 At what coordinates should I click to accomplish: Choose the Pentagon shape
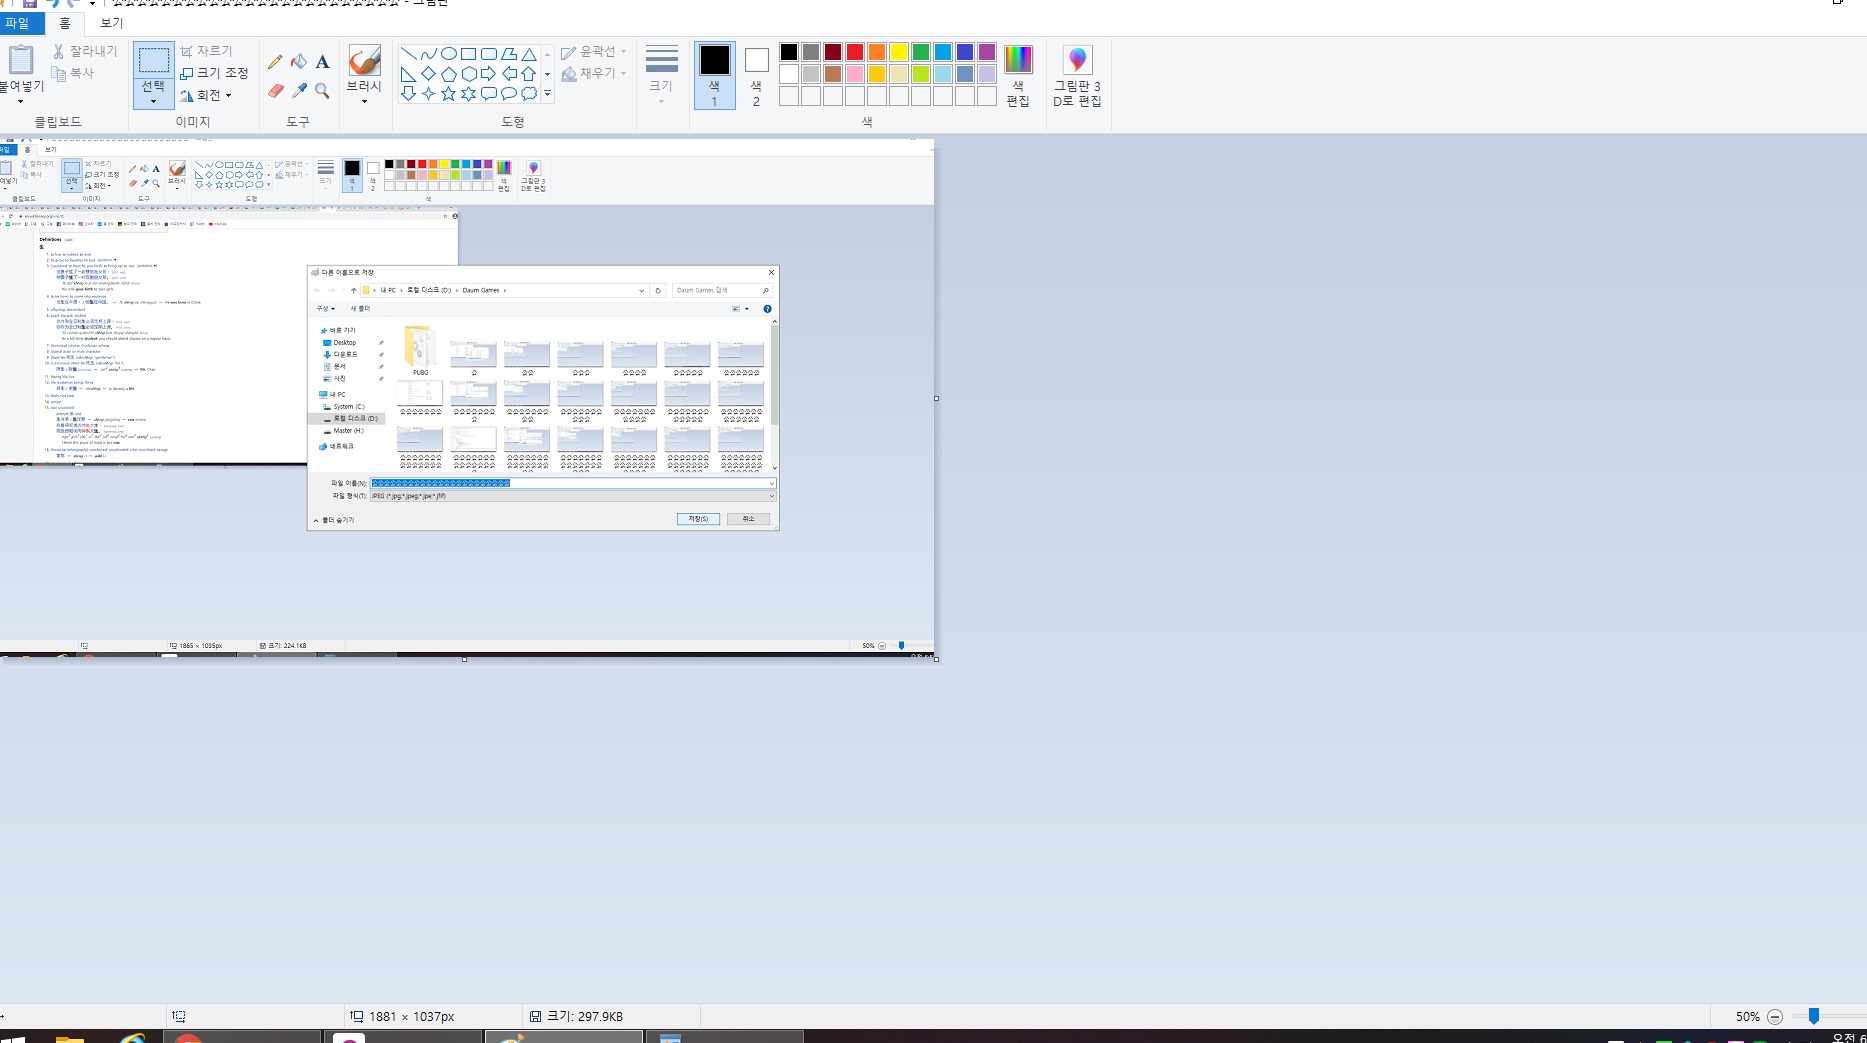448,74
